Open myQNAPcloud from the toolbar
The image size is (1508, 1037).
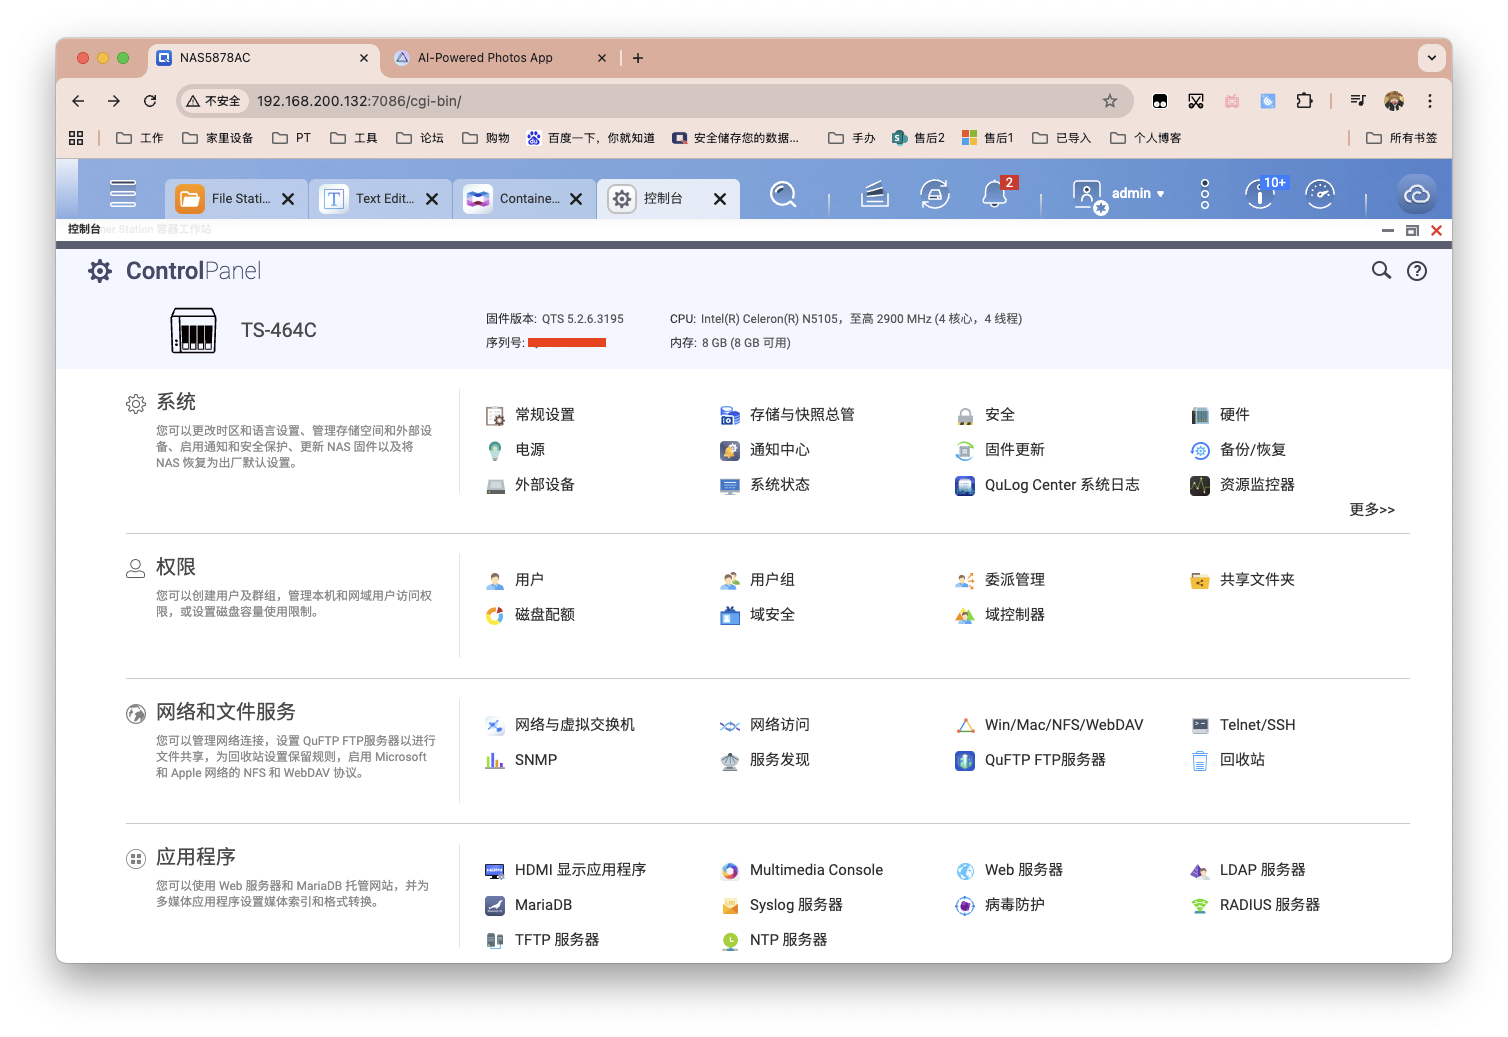(x=1417, y=194)
